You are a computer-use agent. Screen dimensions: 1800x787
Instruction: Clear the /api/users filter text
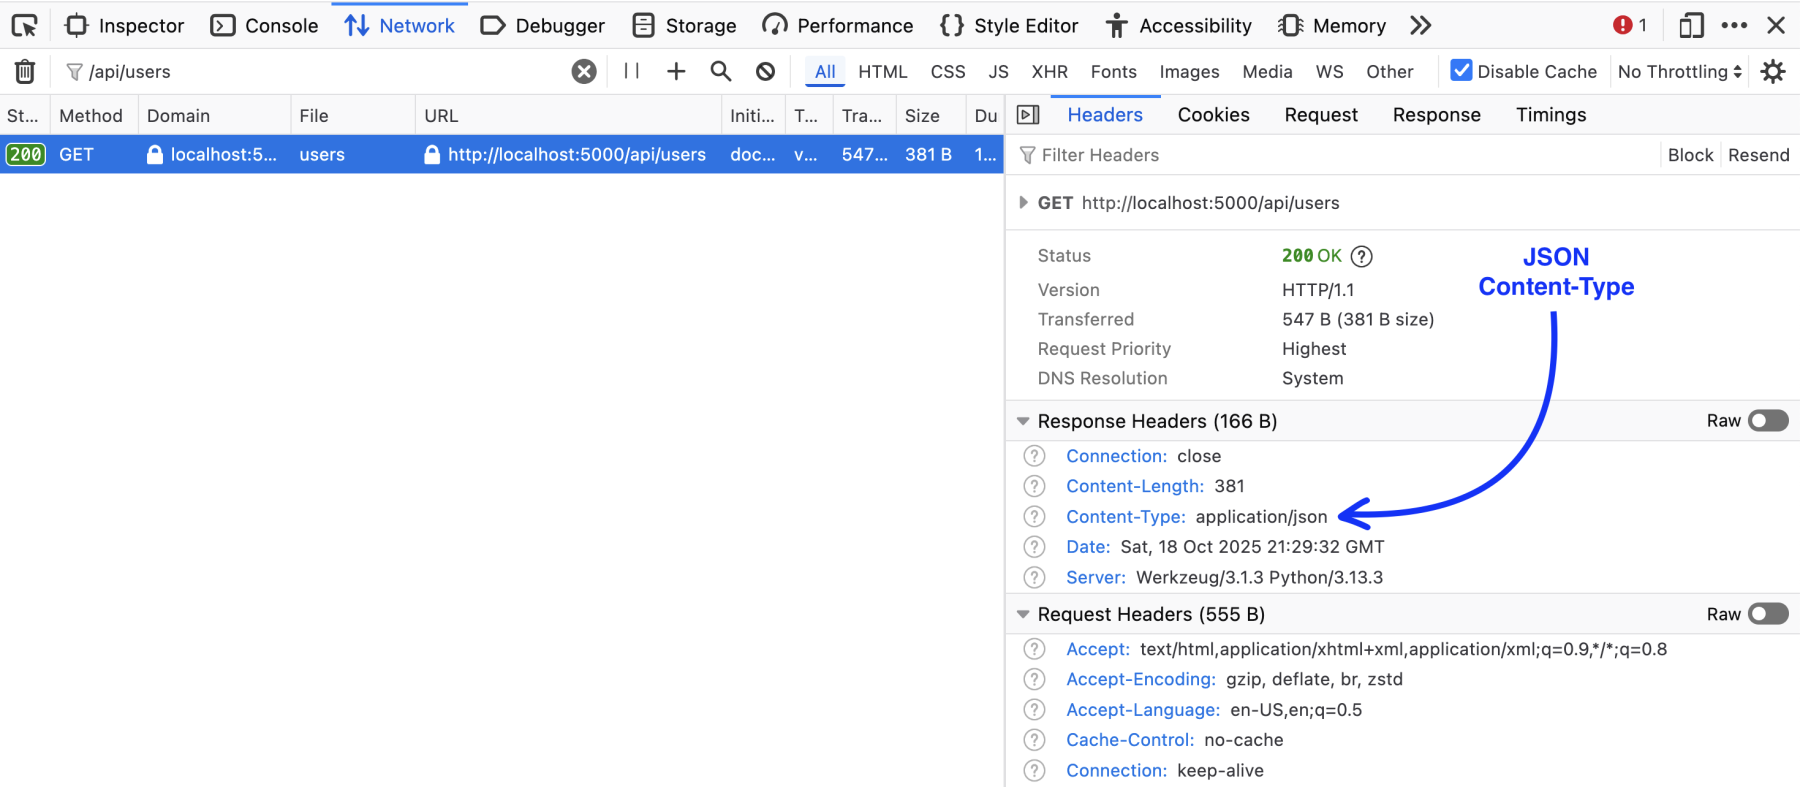tap(584, 71)
